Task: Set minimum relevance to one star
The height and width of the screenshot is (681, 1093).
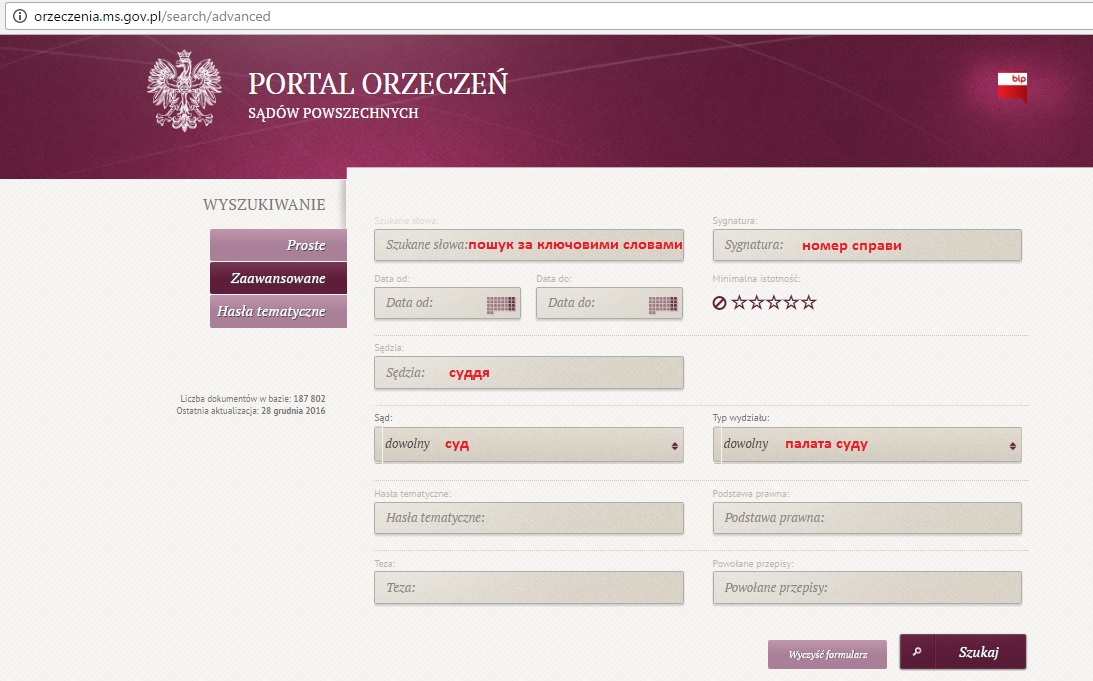Action: pos(741,303)
